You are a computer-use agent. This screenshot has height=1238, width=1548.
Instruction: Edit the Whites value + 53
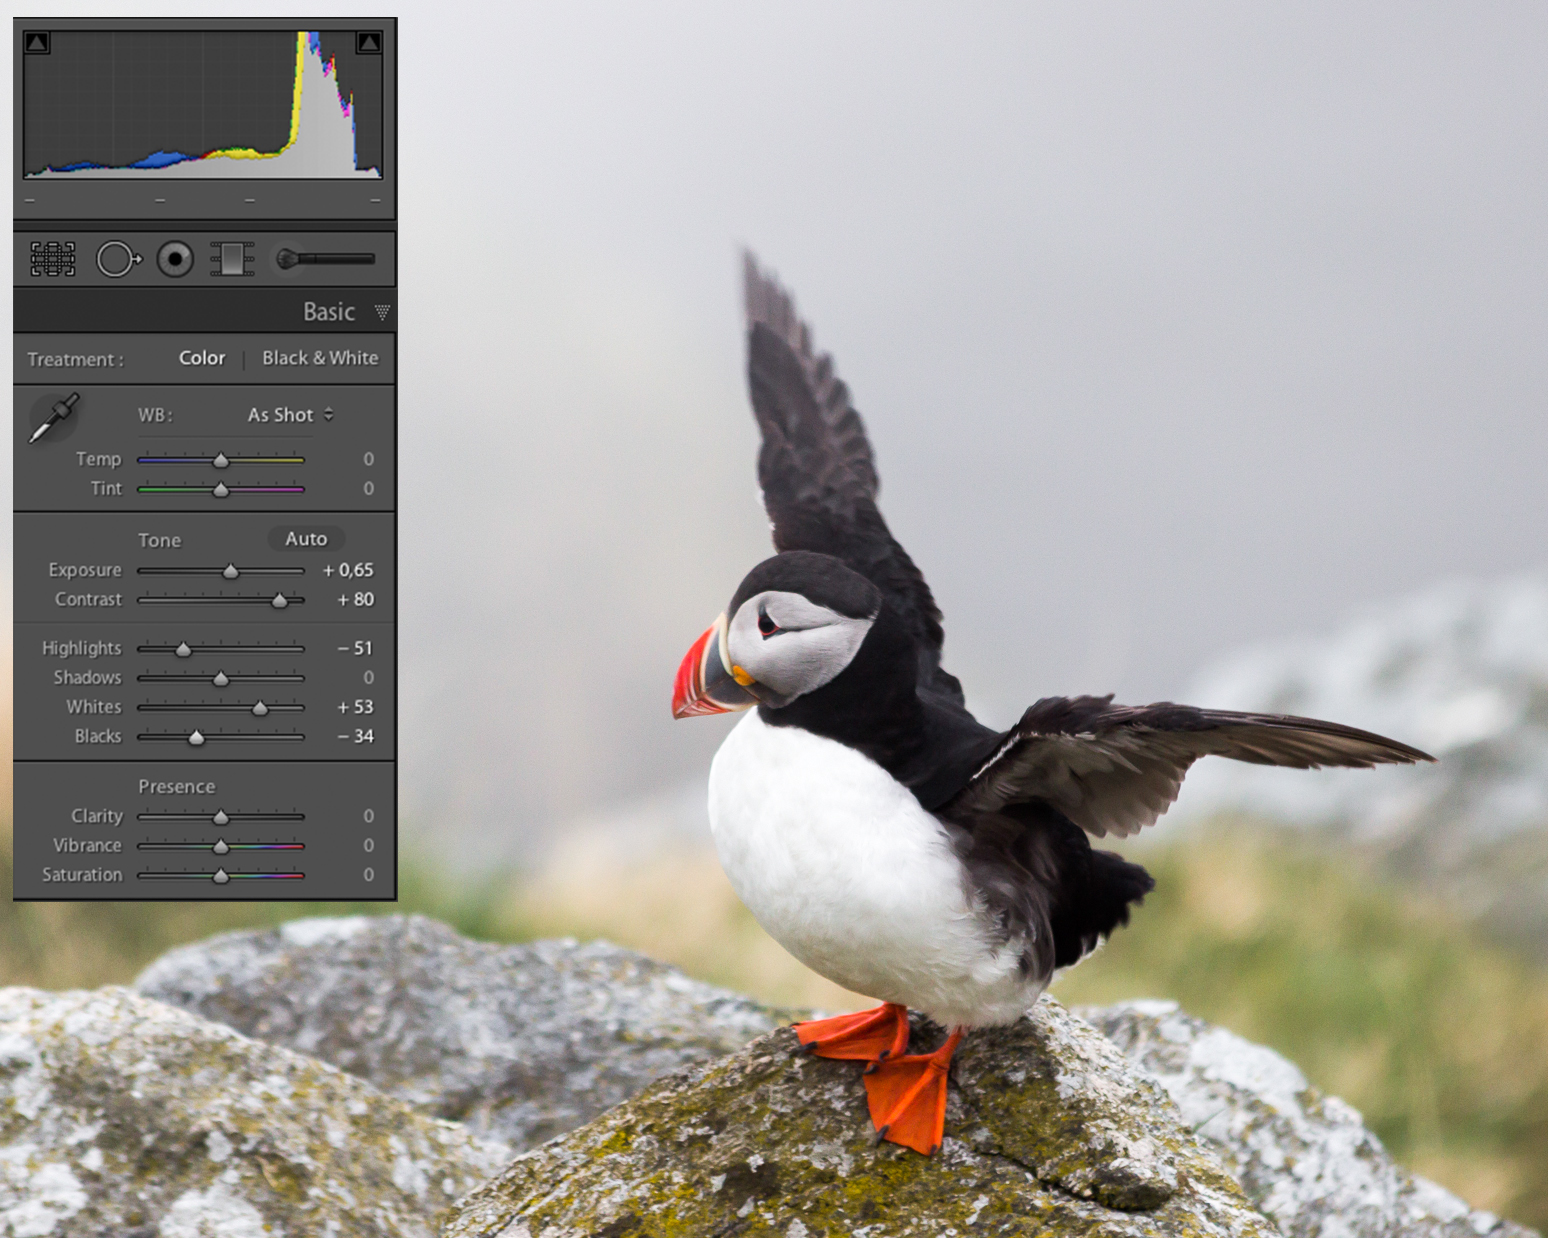click(355, 707)
